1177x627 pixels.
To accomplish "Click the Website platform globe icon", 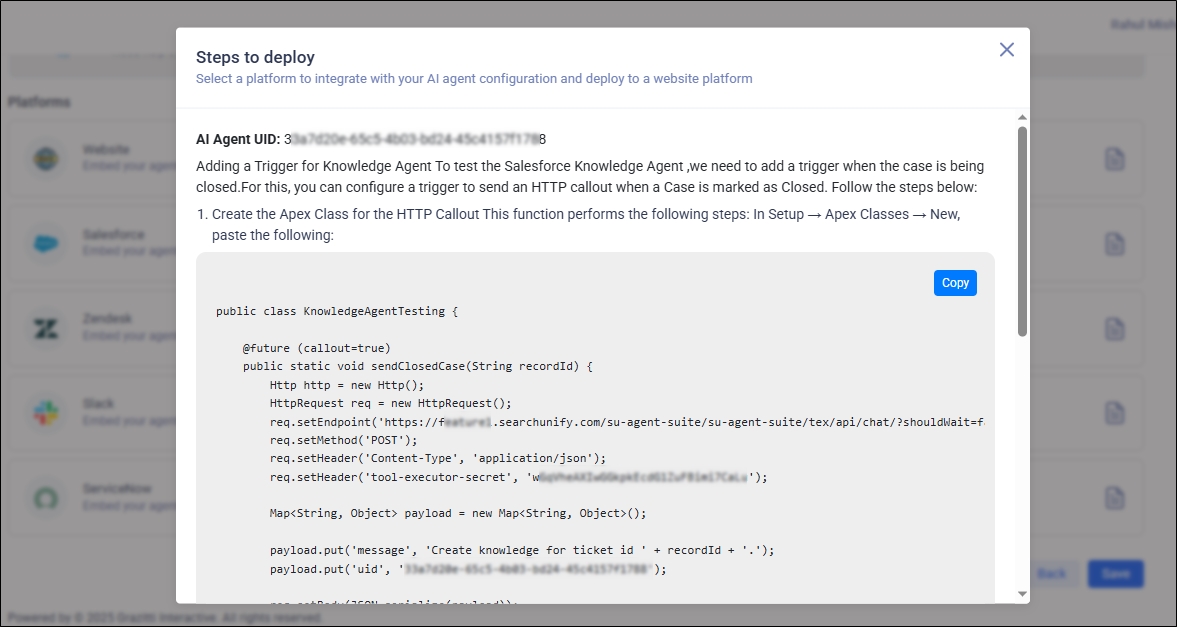I will tap(47, 158).
